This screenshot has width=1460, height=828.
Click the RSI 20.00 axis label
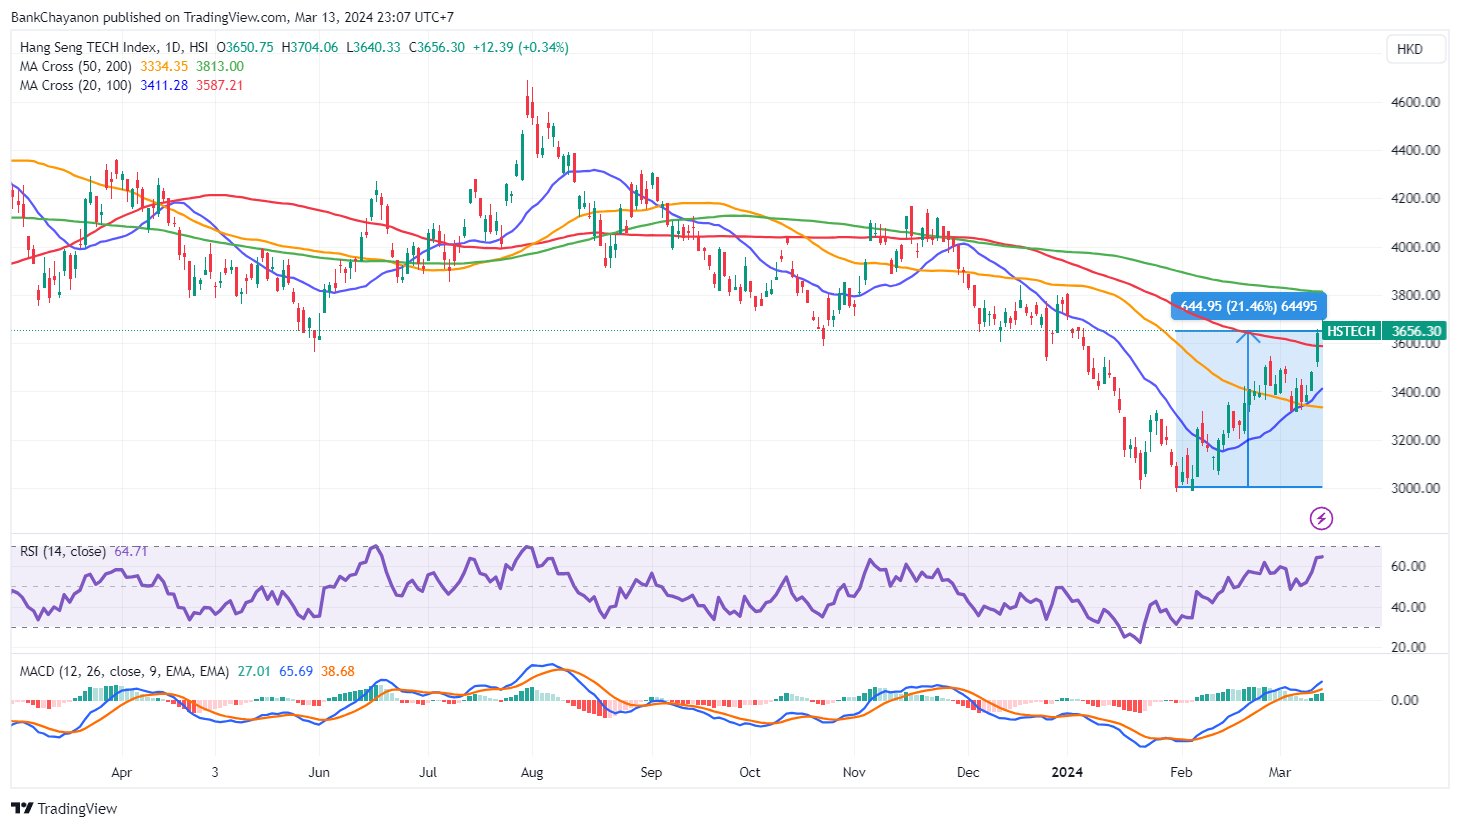[x=1408, y=647]
